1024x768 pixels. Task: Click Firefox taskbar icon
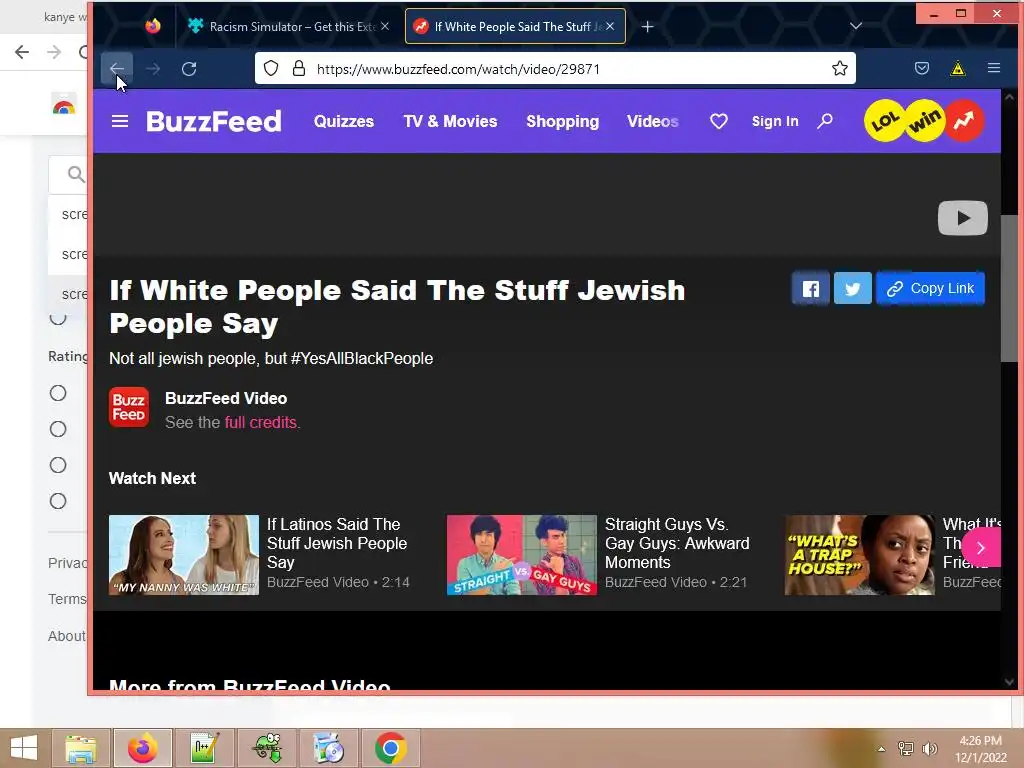[x=143, y=748]
